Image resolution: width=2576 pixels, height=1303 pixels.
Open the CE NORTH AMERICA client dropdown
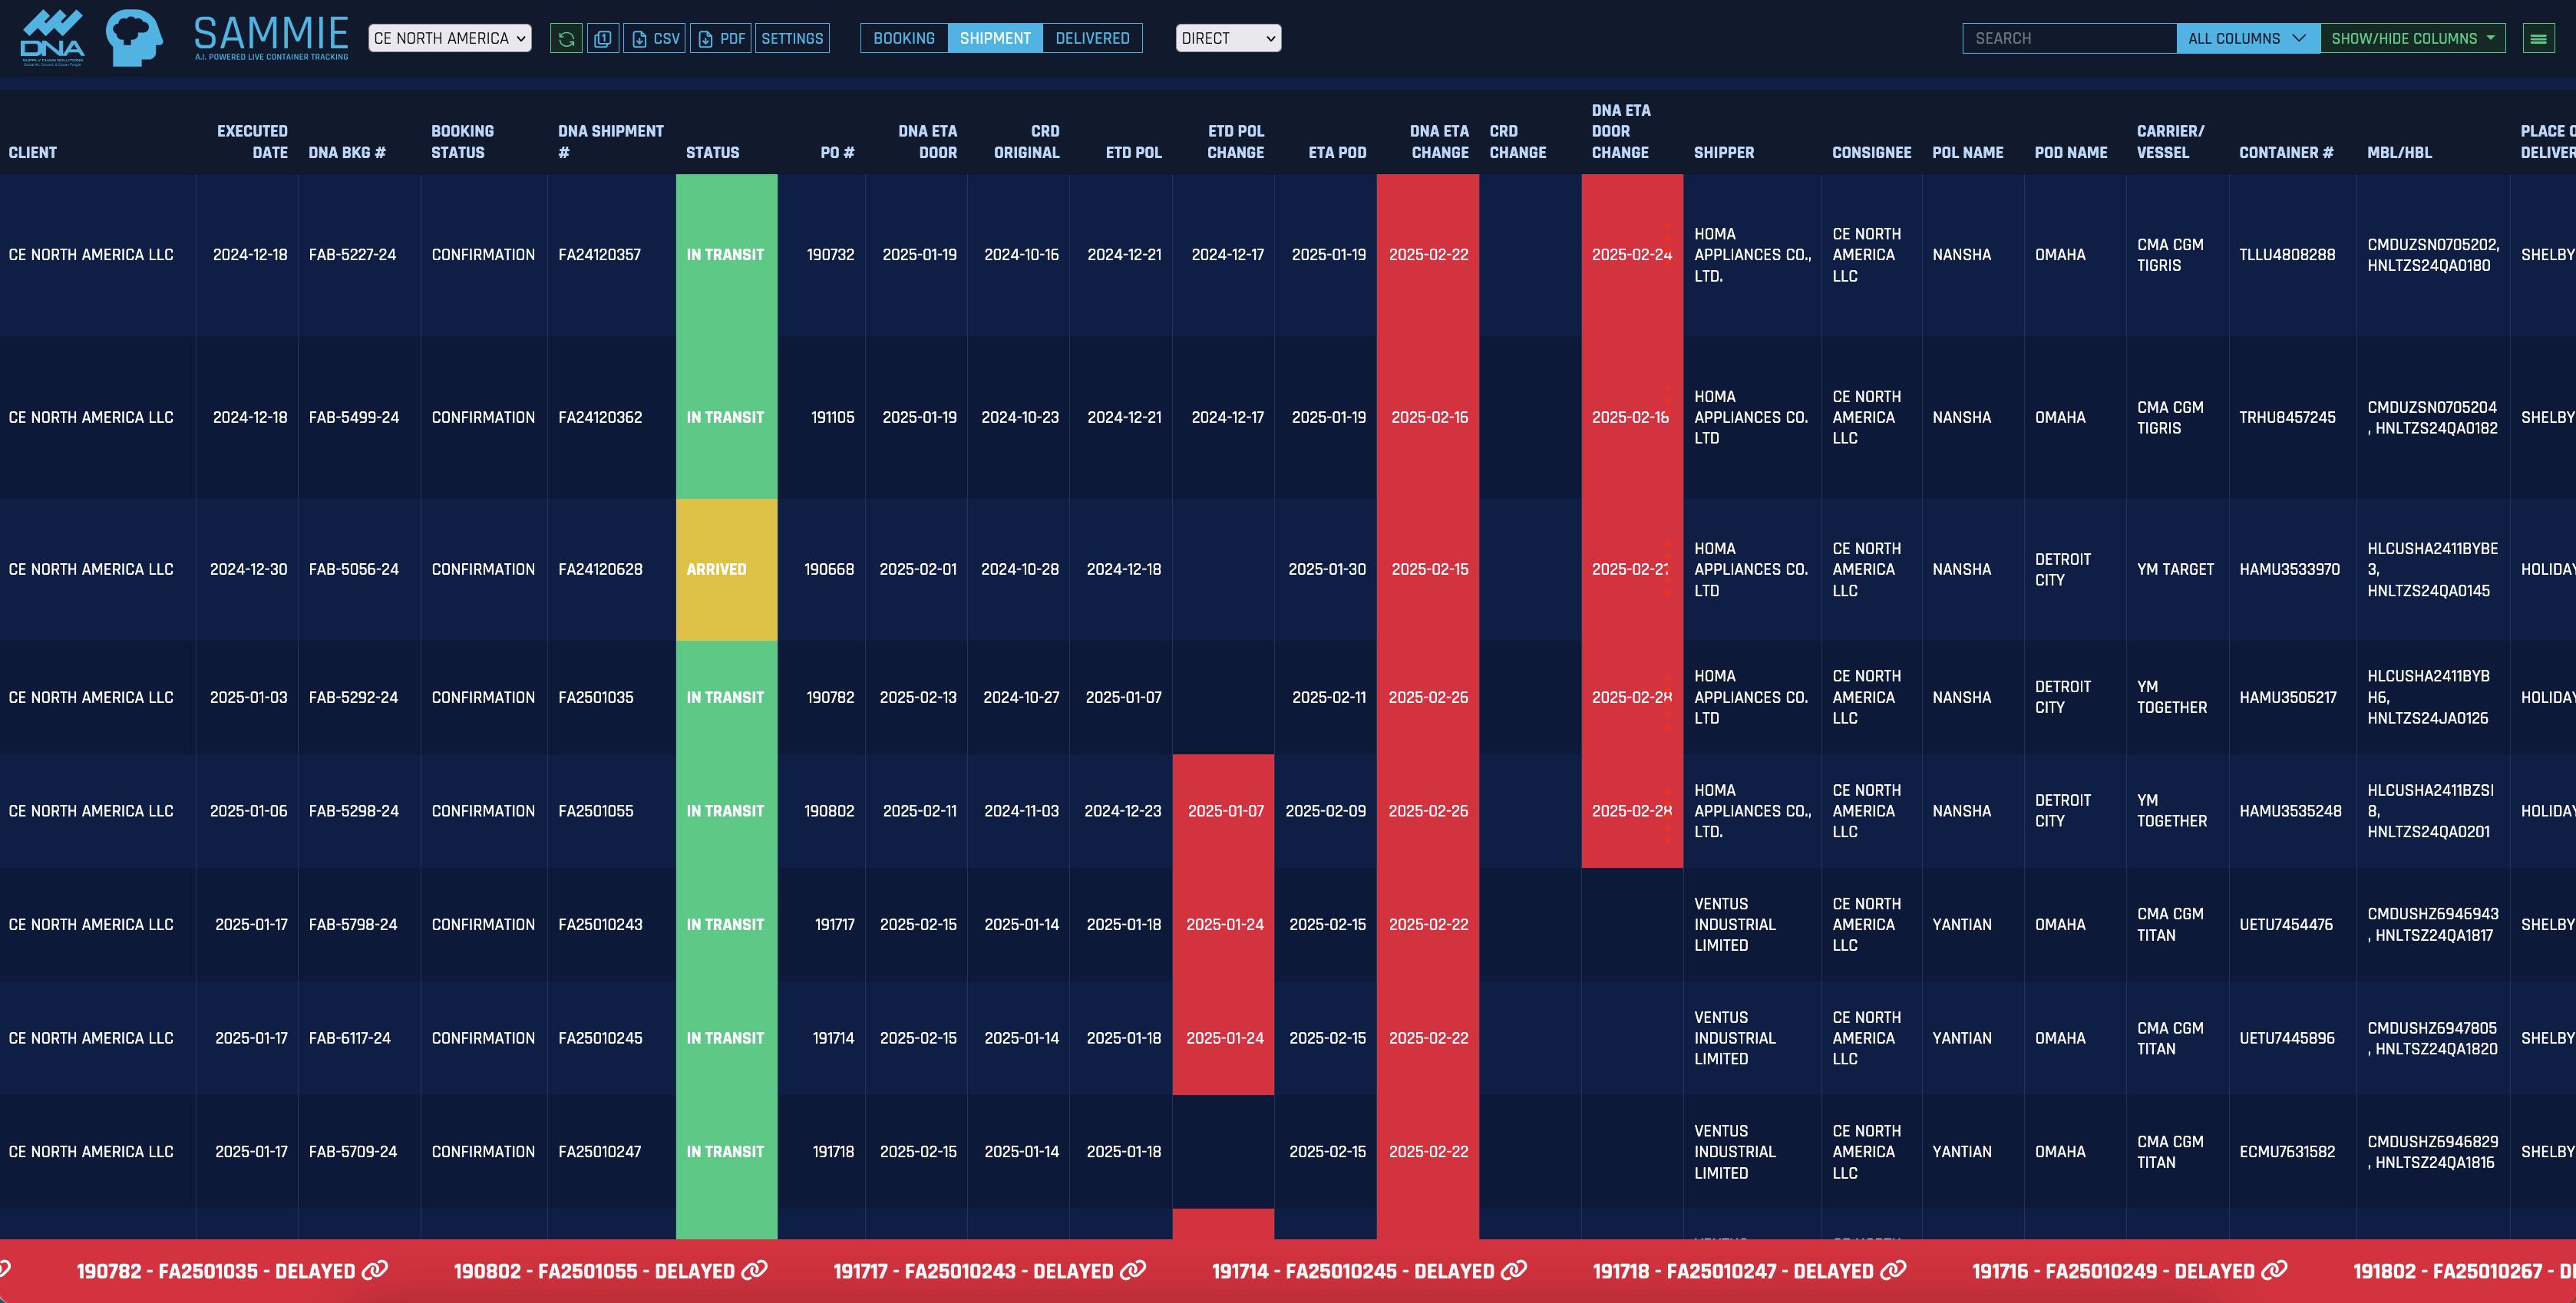coord(450,38)
